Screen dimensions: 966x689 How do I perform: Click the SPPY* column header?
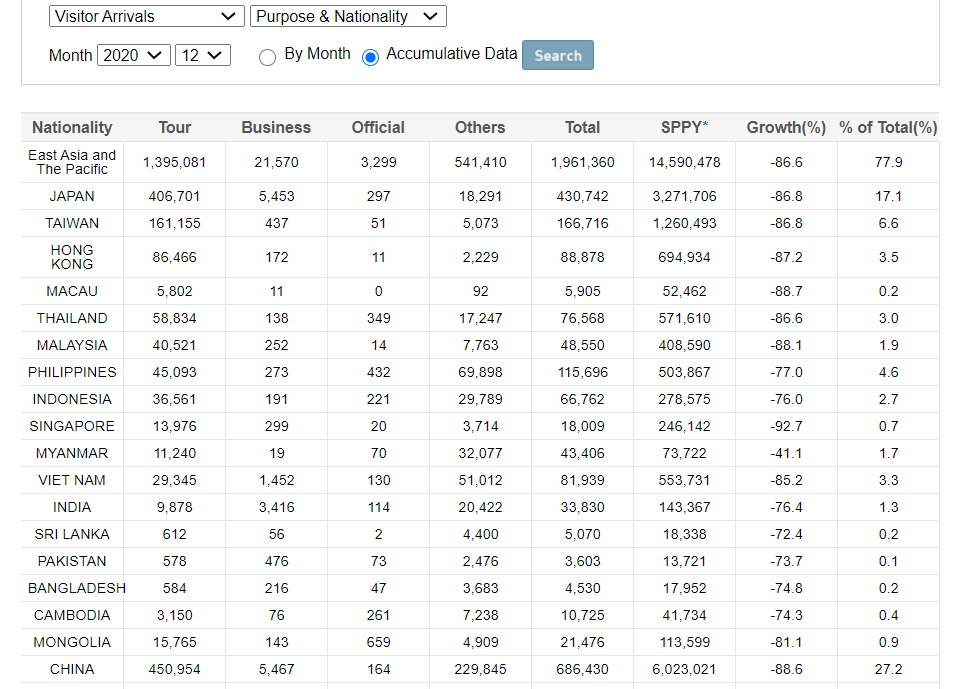[684, 128]
